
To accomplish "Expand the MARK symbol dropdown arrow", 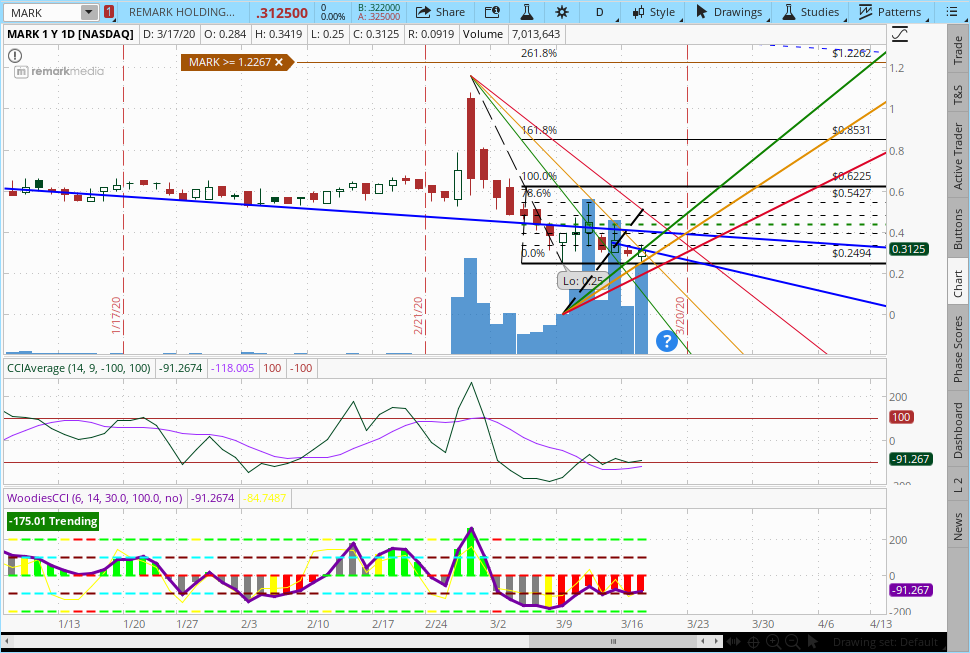I will tap(89, 12).
